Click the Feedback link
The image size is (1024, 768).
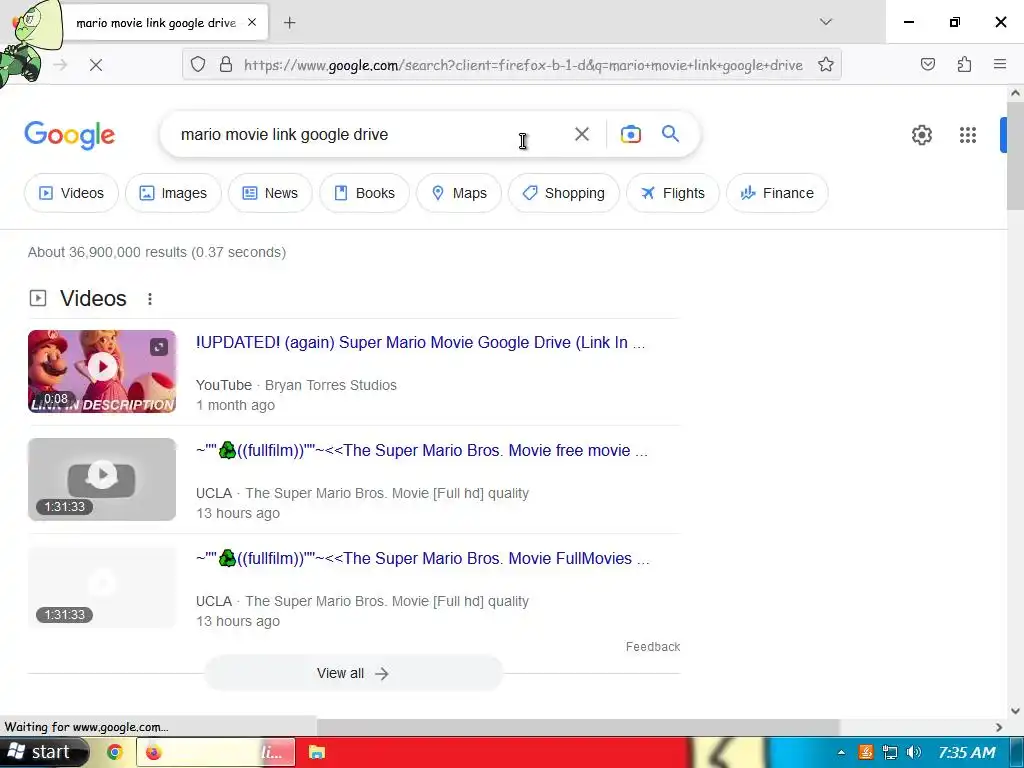652,647
